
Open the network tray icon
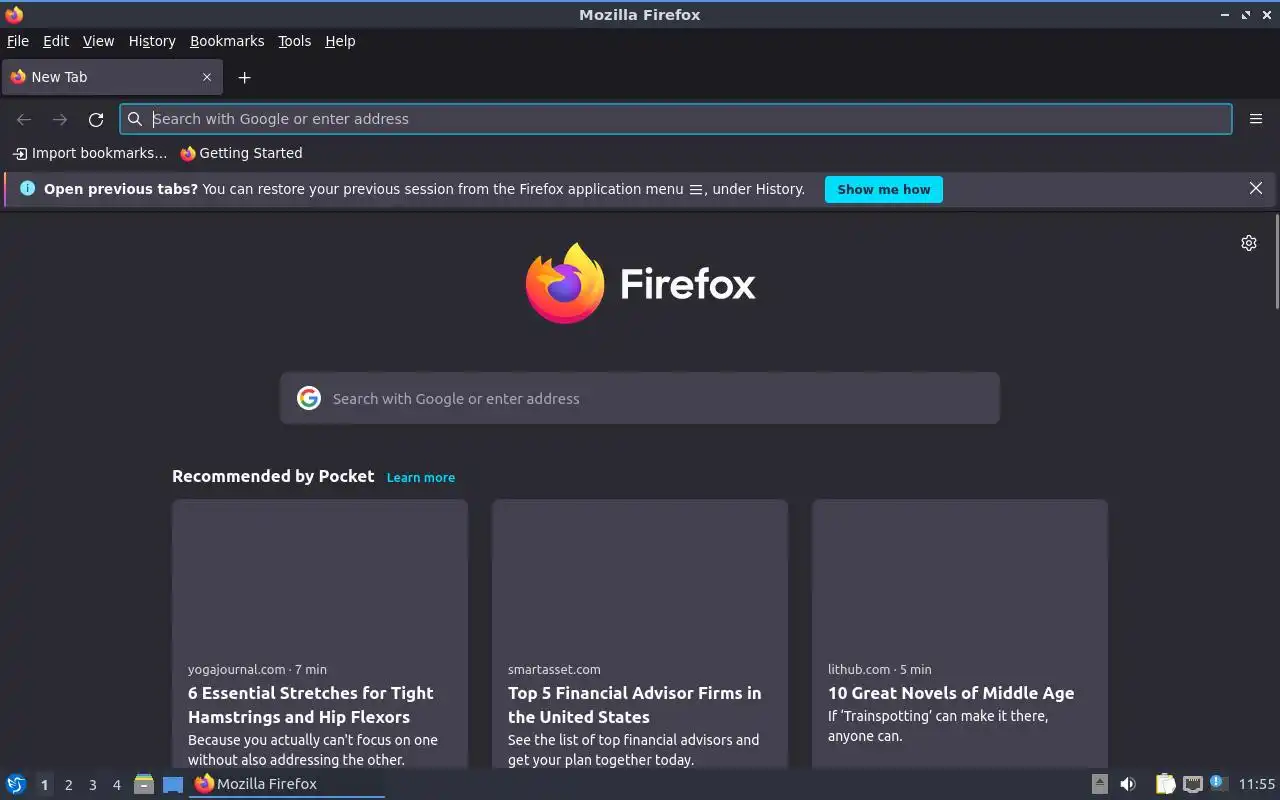1192,784
